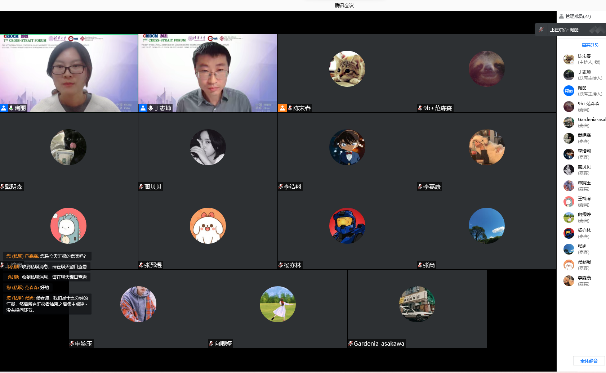
Task: Click the girl-on-grass avatar in the video grid
Action: pos(277,304)
